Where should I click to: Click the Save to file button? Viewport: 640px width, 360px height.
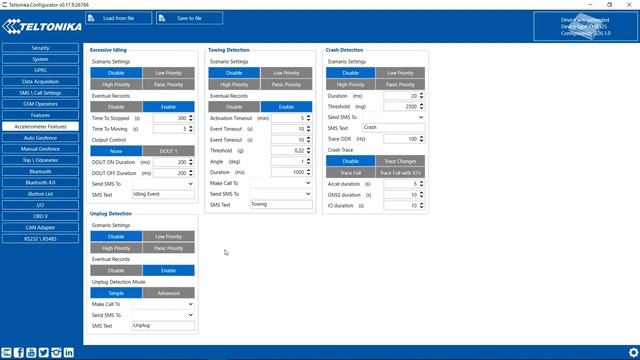(x=189, y=18)
